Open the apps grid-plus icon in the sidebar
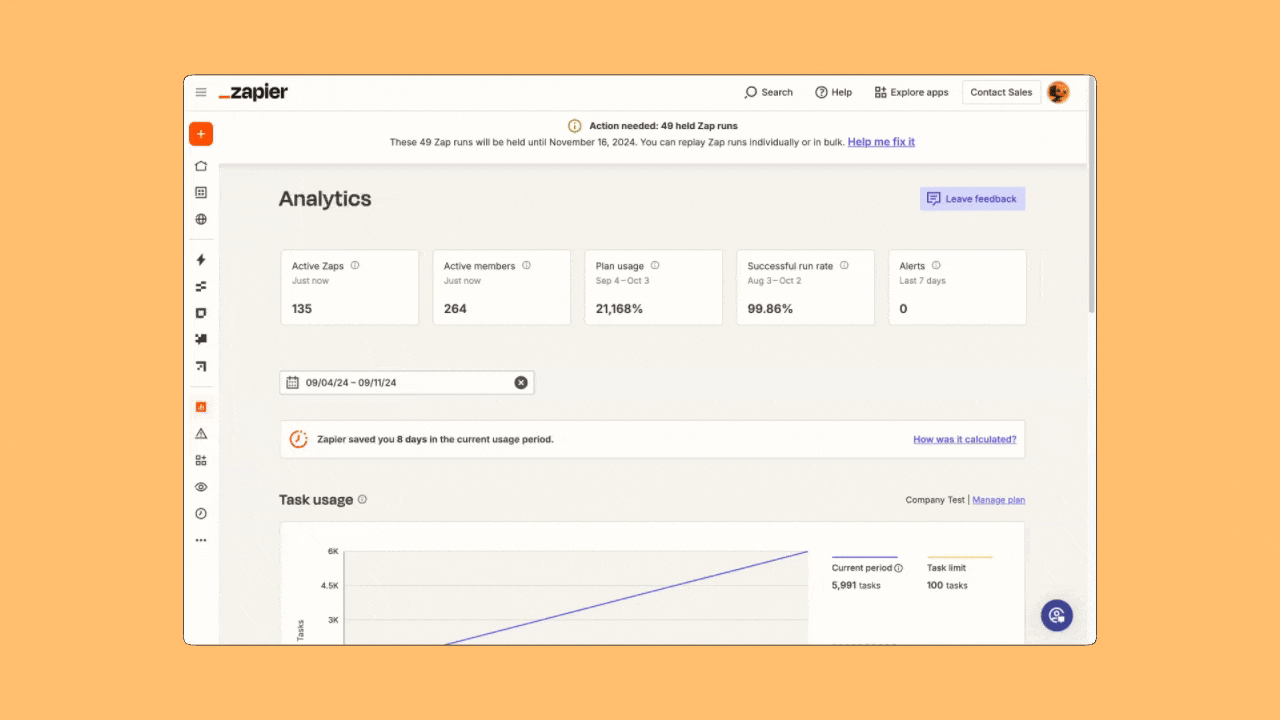Image resolution: width=1280 pixels, height=720 pixels. 201,460
